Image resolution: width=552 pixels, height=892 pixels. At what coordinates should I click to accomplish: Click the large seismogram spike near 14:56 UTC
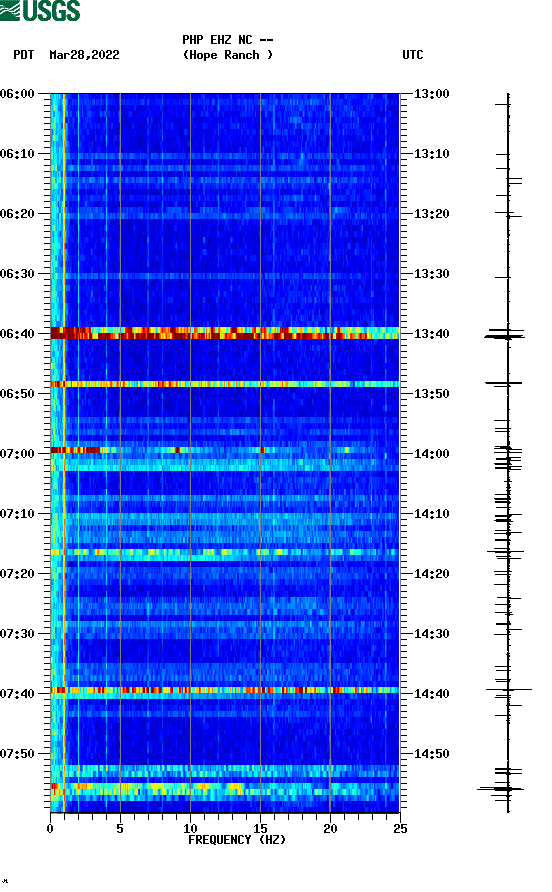pos(500,789)
